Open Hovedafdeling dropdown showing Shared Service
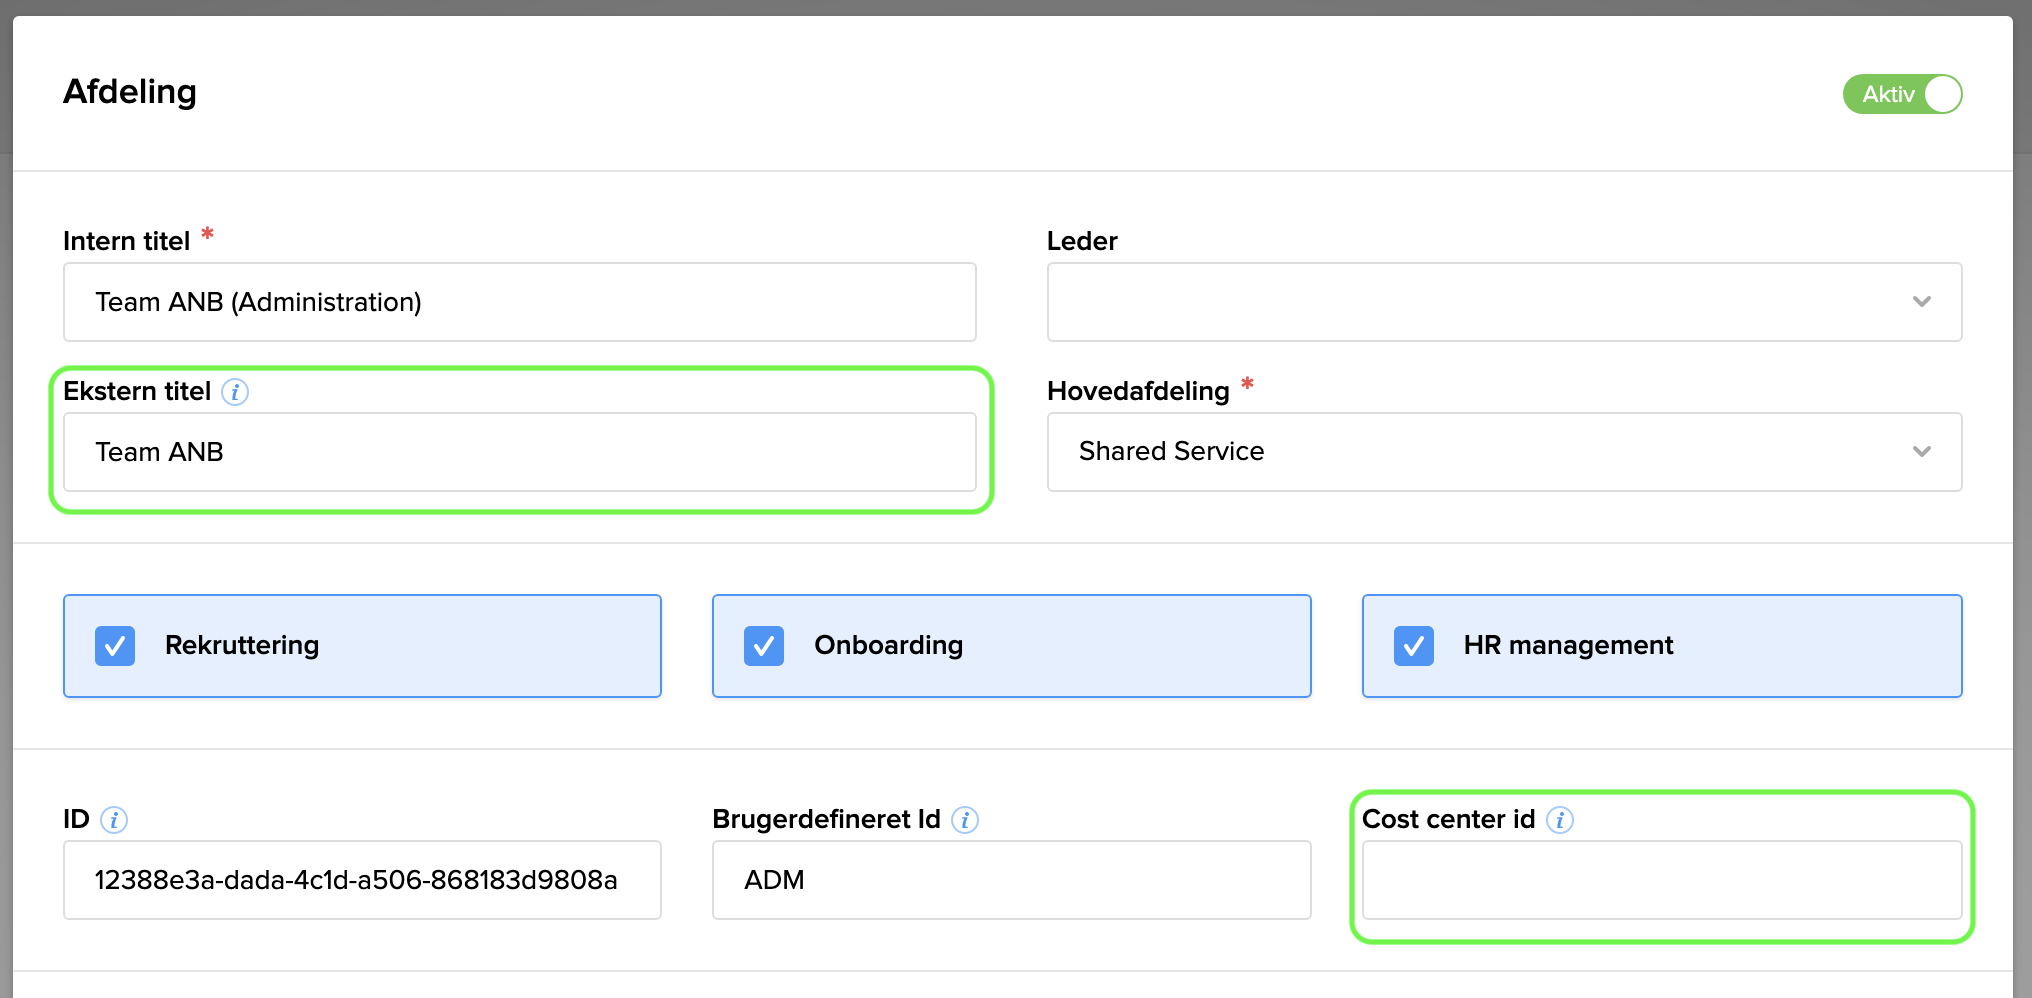 click(x=1480, y=452)
